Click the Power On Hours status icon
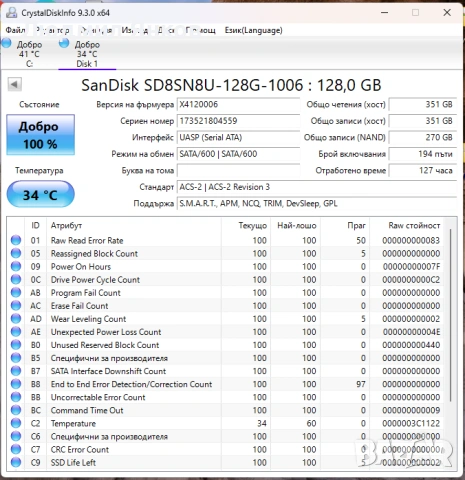This screenshot has height=480, width=465. 16,266
